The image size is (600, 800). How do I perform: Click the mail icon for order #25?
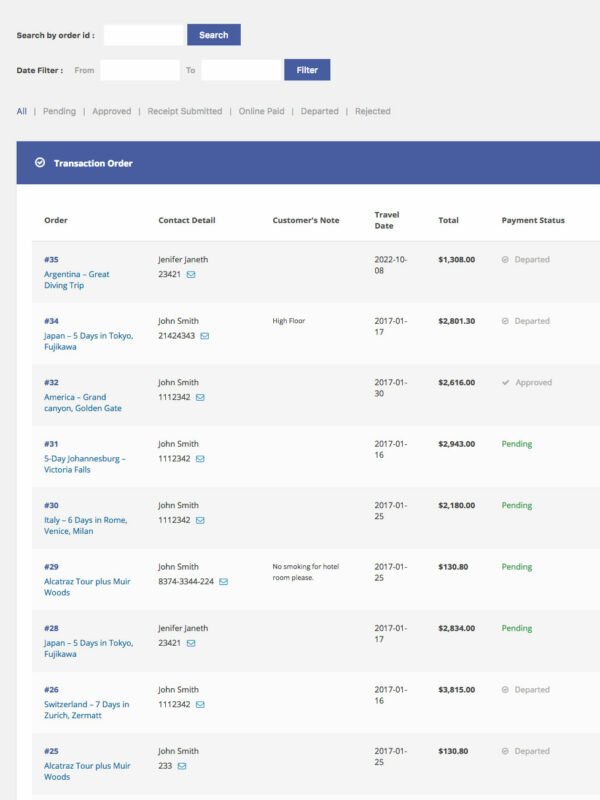(182, 766)
